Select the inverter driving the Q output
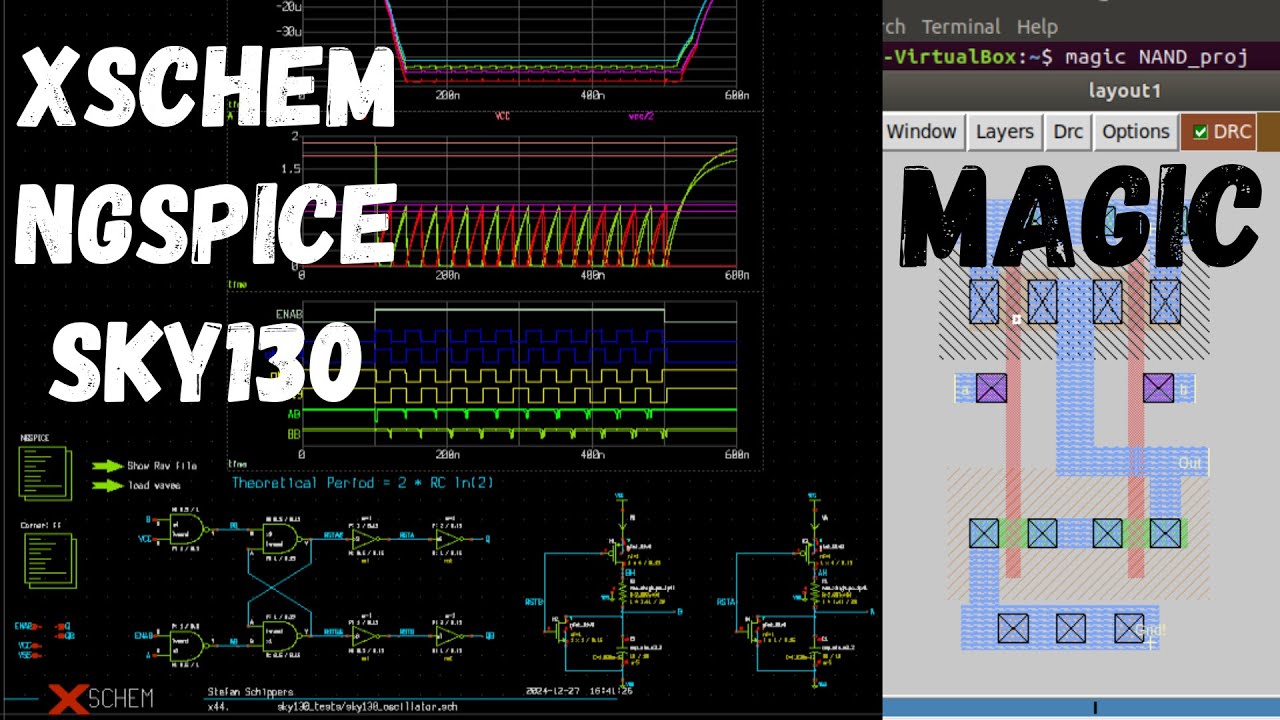This screenshot has height=720, width=1280. click(x=448, y=539)
